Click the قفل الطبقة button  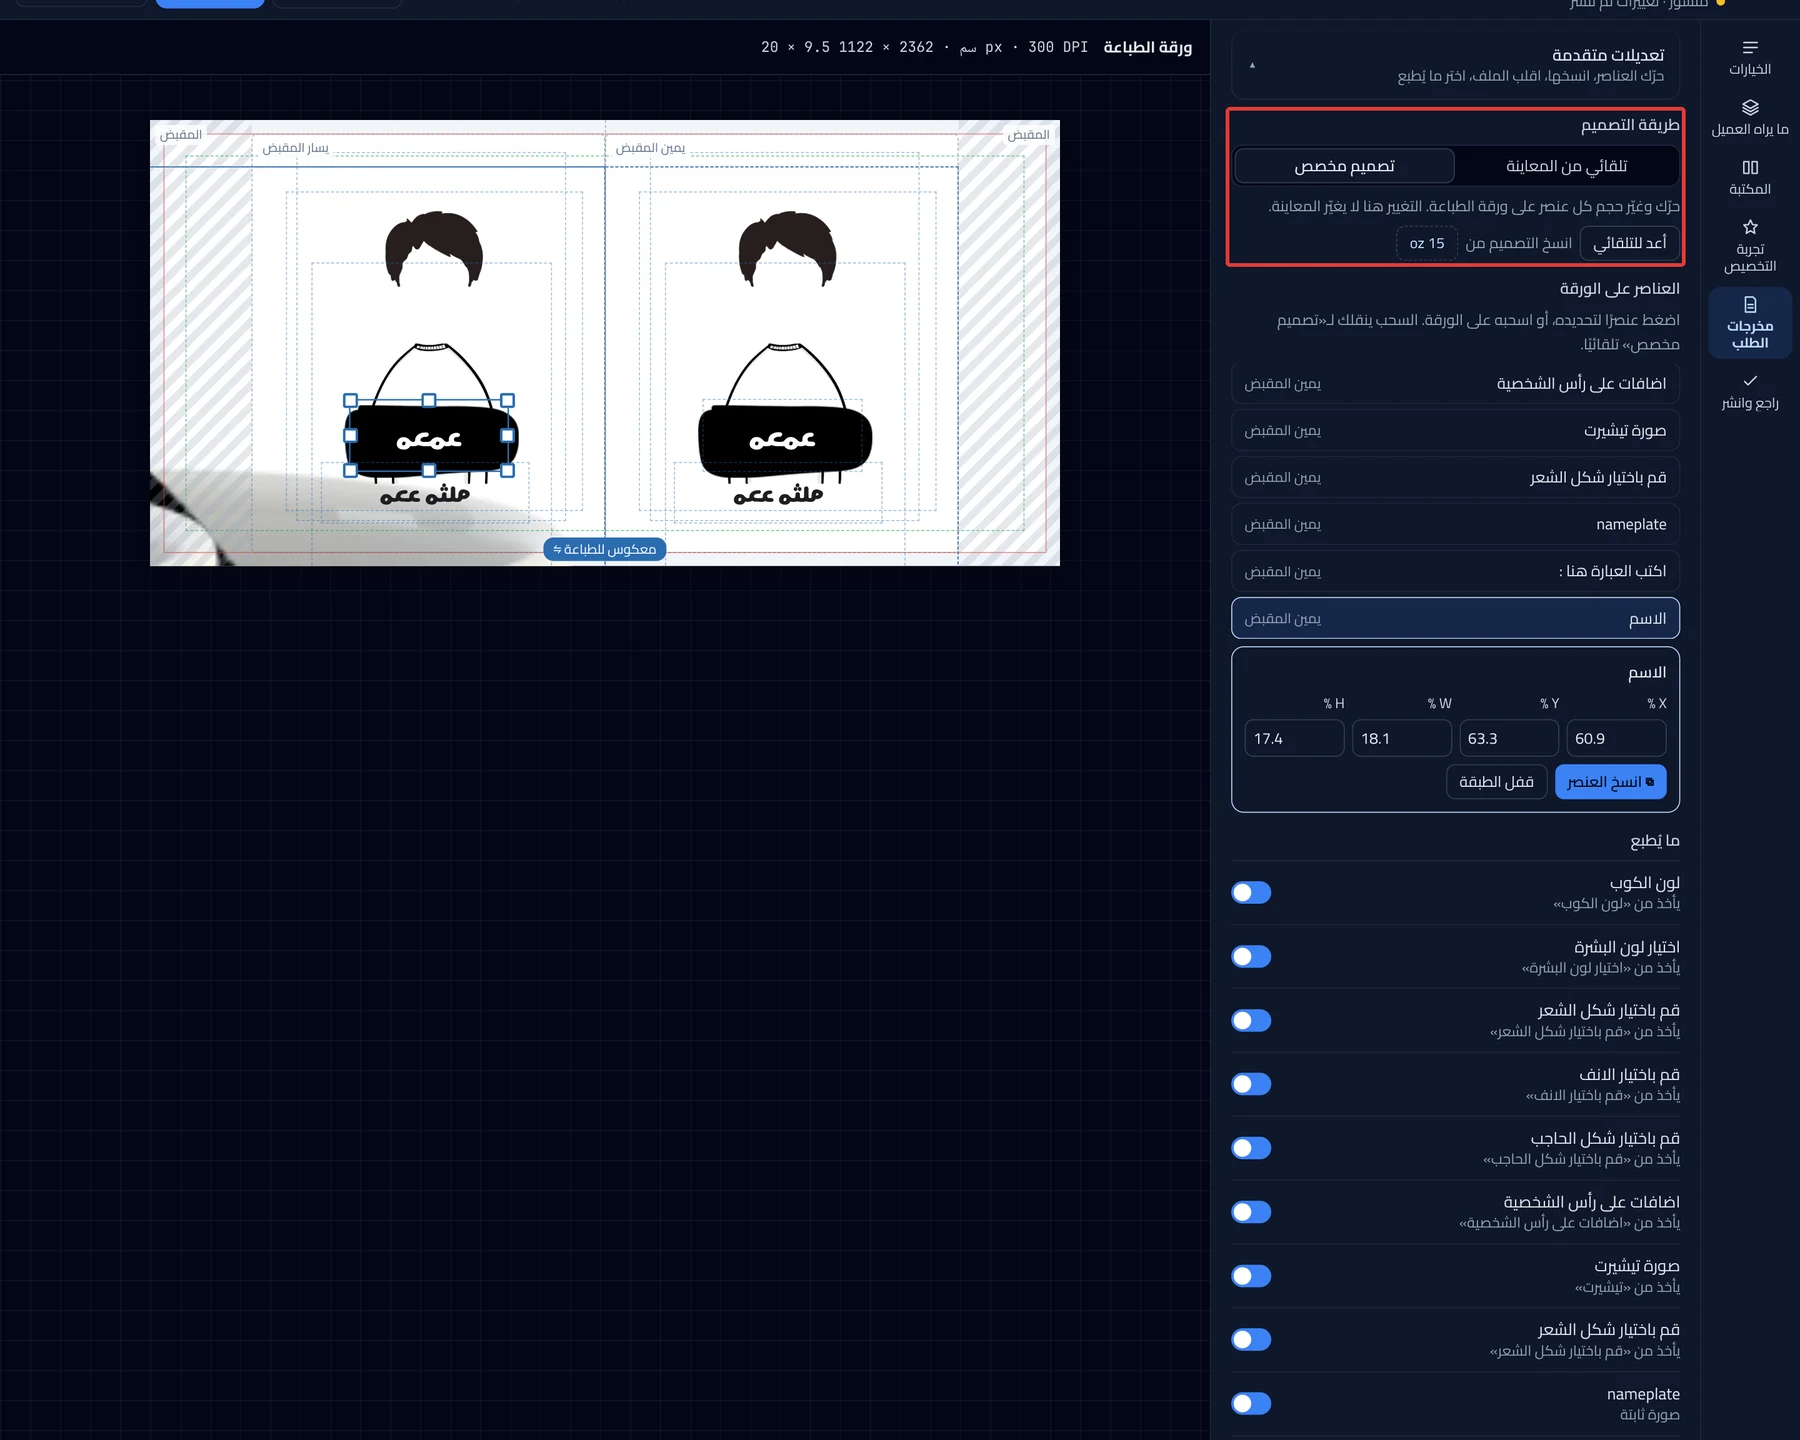(x=1496, y=782)
